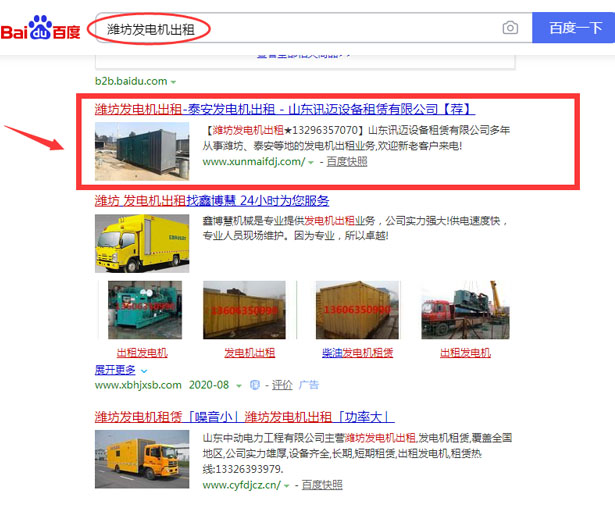Click the 柴油发电机租赁 image link
Image resolution: width=615 pixels, height=520 pixels.
(357, 353)
